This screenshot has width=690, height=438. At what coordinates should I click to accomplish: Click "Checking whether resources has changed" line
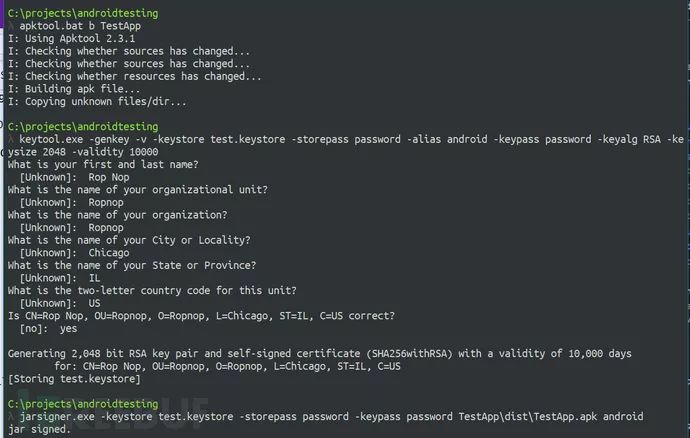(135, 76)
